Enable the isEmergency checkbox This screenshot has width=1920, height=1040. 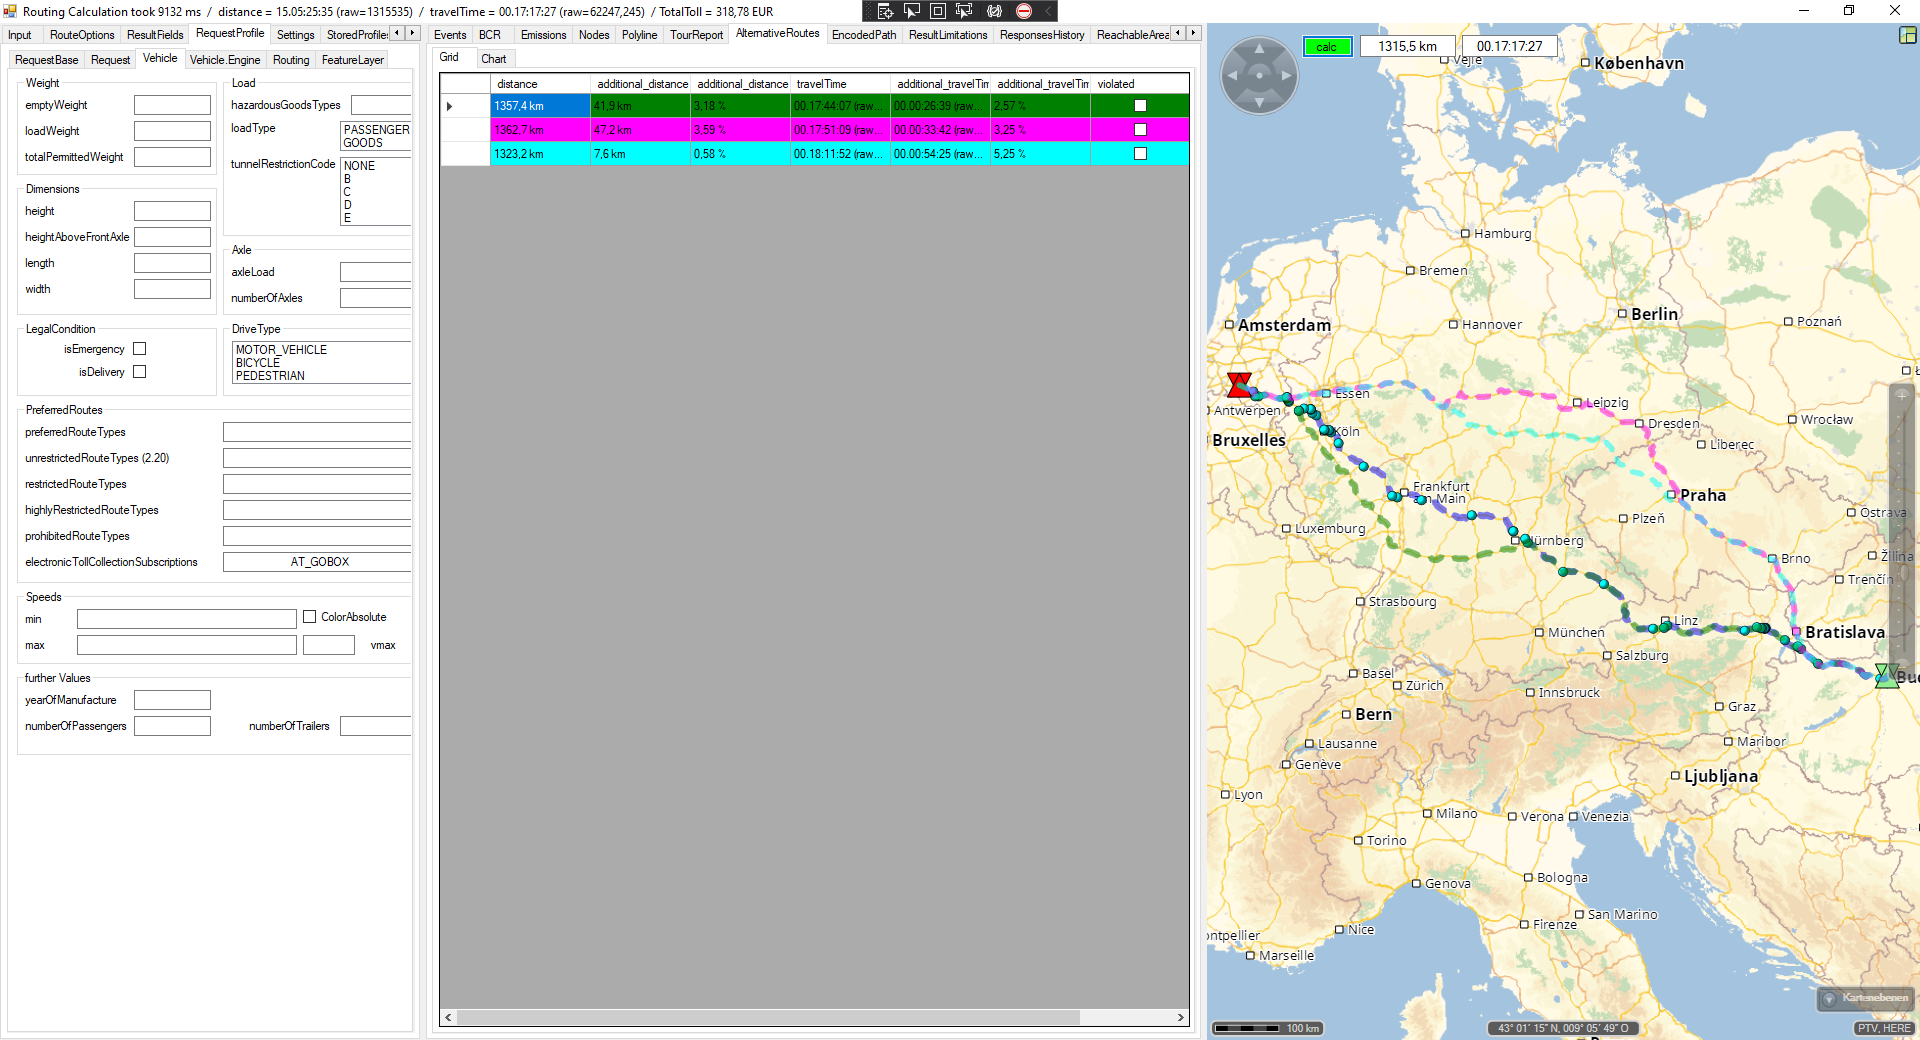coord(140,349)
